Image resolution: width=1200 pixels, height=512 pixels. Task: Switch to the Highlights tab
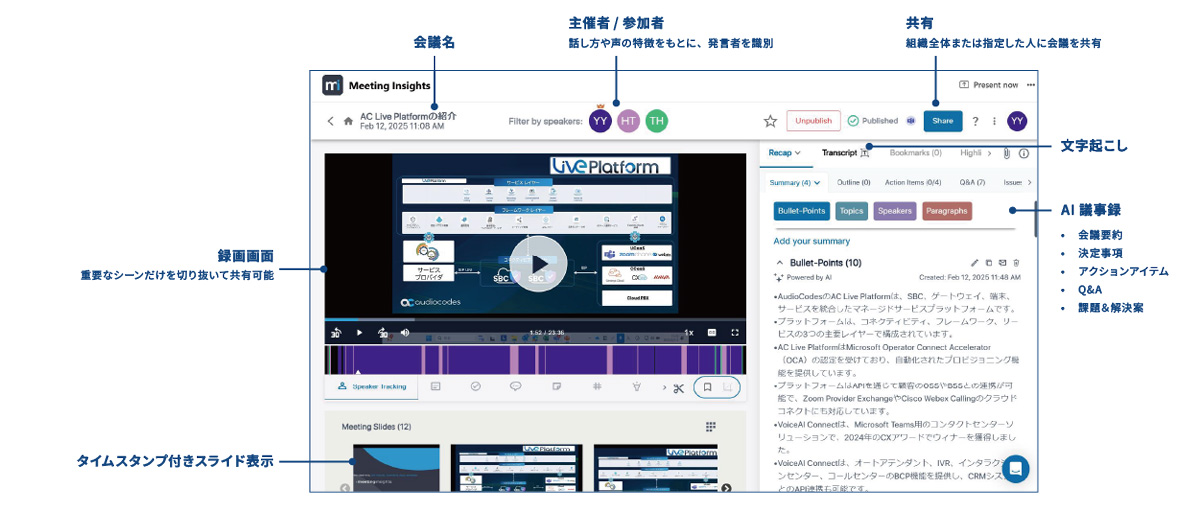pyautogui.click(x=970, y=153)
